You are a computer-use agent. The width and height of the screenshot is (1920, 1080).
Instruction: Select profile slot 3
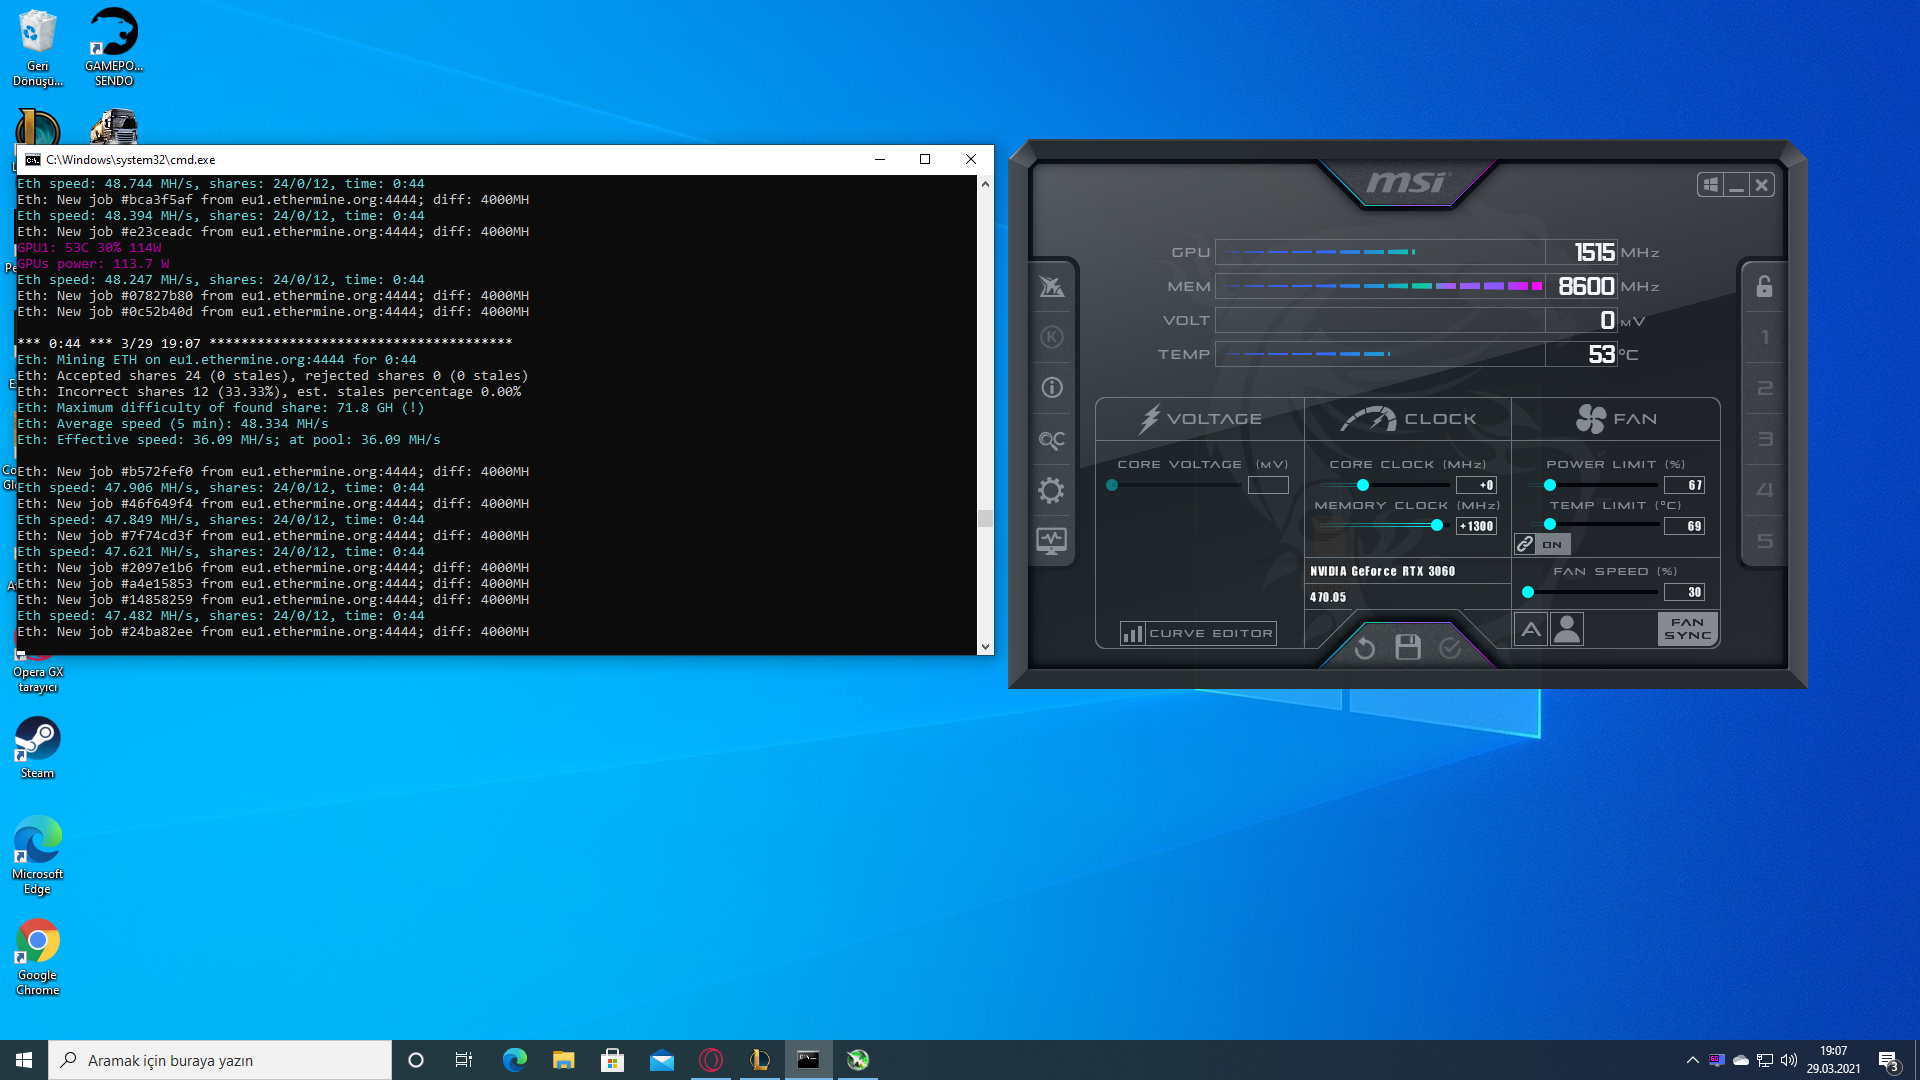(x=1764, y=439)
